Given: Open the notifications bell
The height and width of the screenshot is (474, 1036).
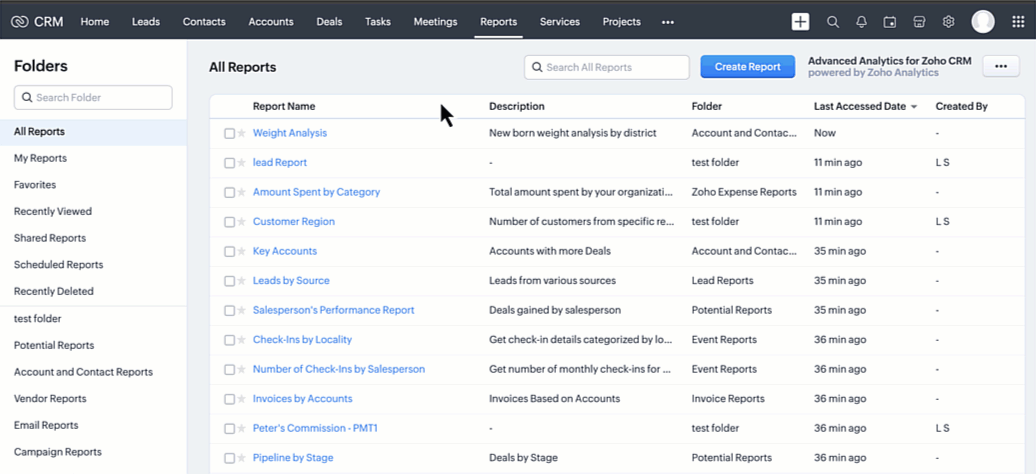Looking at the screenshot, I should click(861, 22).
